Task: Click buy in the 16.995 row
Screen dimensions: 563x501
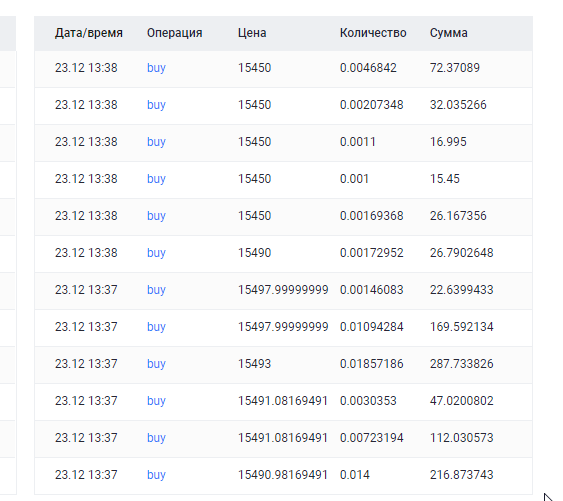Action: point(156,142)
